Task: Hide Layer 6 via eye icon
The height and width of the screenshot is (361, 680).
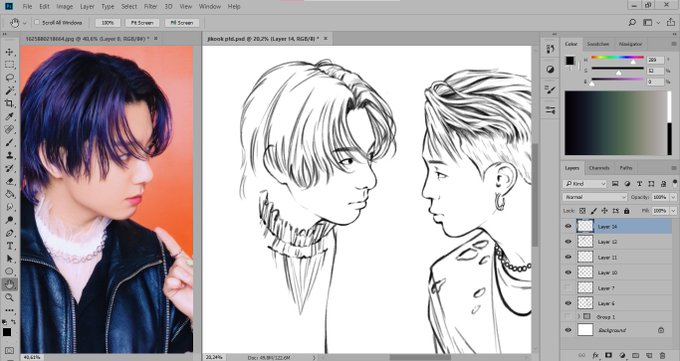Action: pos(568,303)
